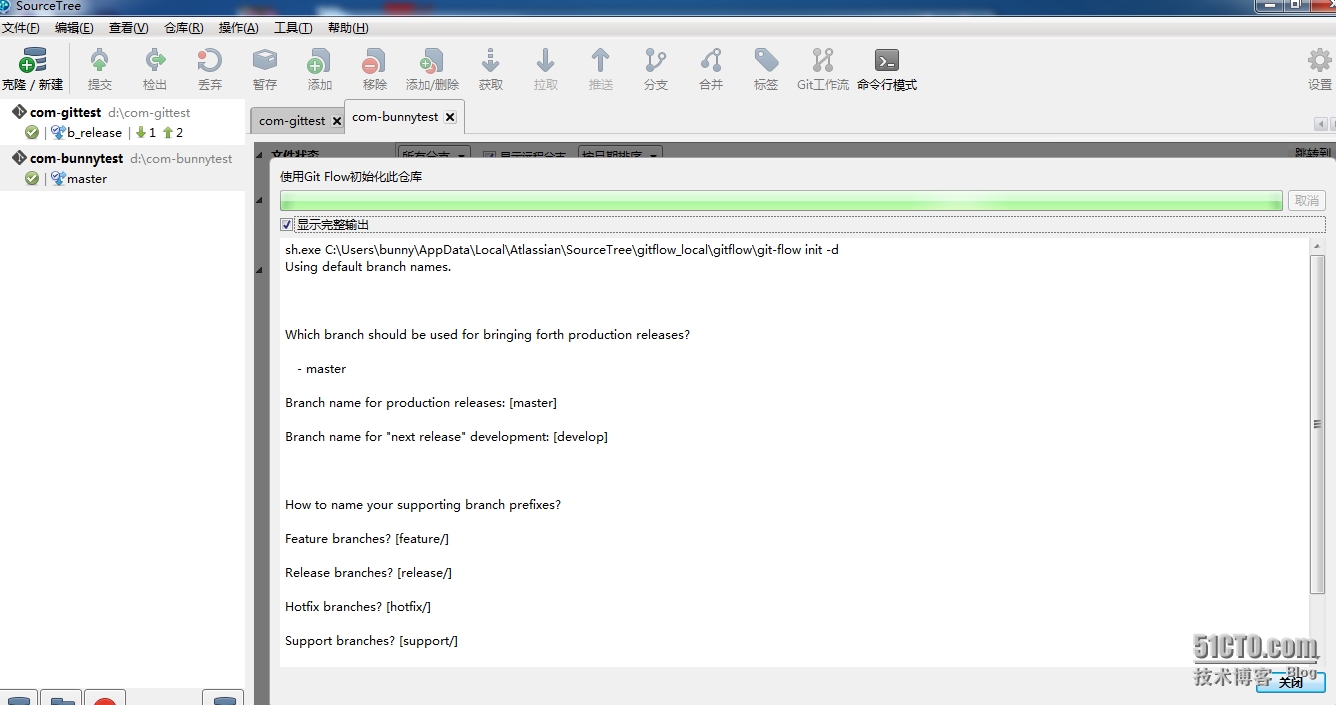
Task: Click the green Git Flow progress bar
Action: [781, 201]
